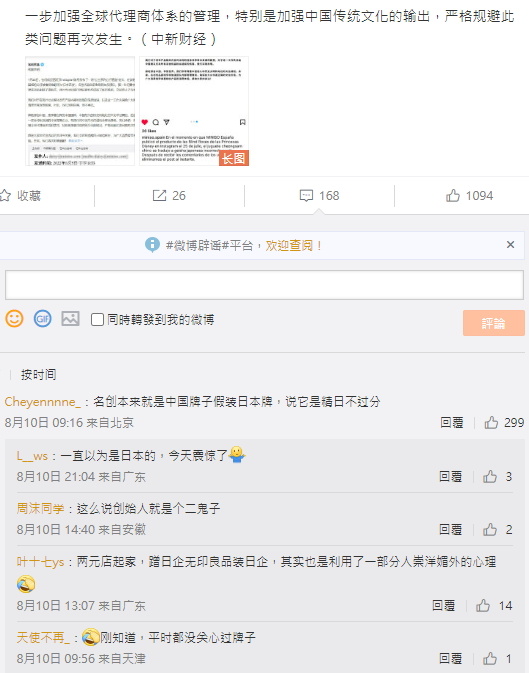Open comments via the 168 comment icon

point(306,196)
